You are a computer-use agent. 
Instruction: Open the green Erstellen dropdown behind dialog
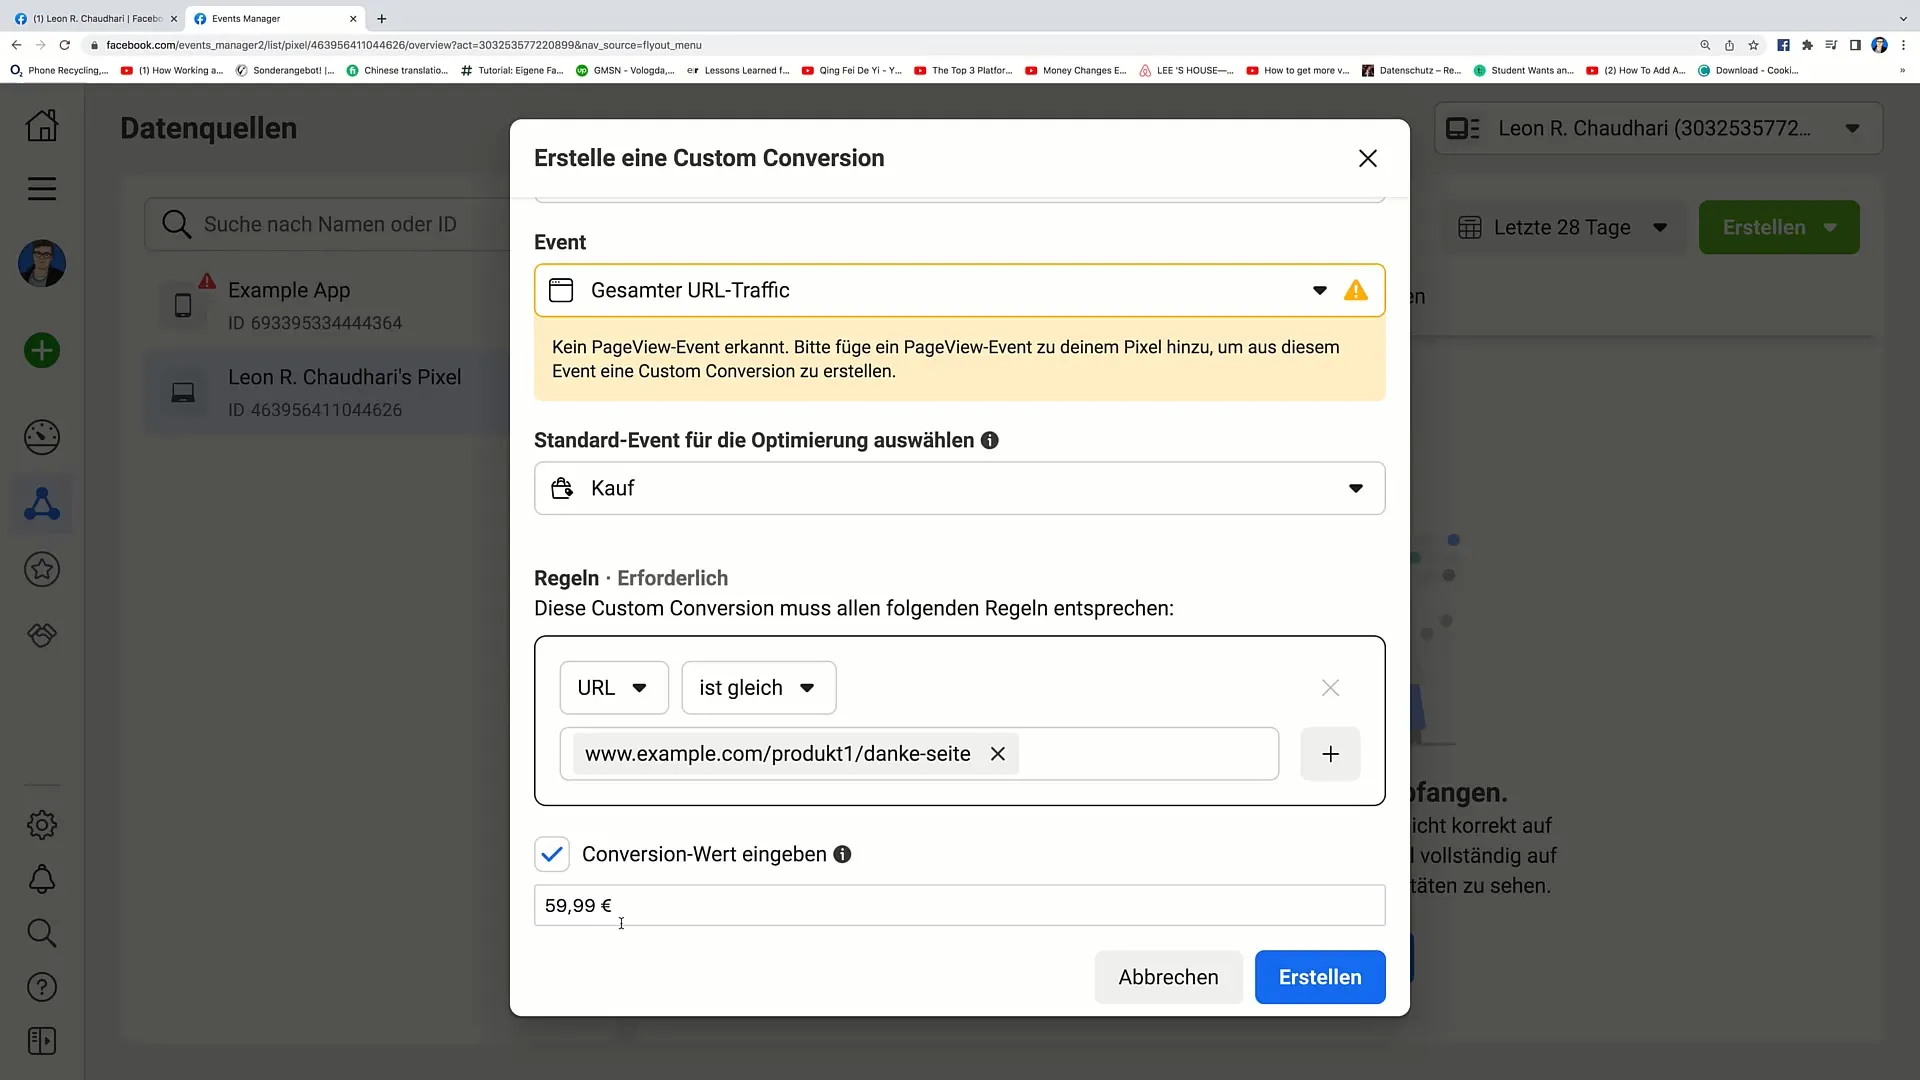1779,228
